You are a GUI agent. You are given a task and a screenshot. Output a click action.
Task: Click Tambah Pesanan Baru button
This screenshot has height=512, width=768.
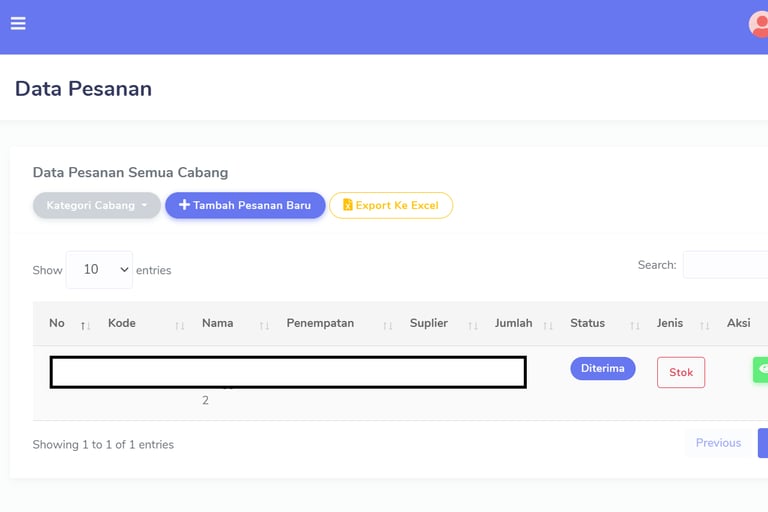click(x=245, y=205)
